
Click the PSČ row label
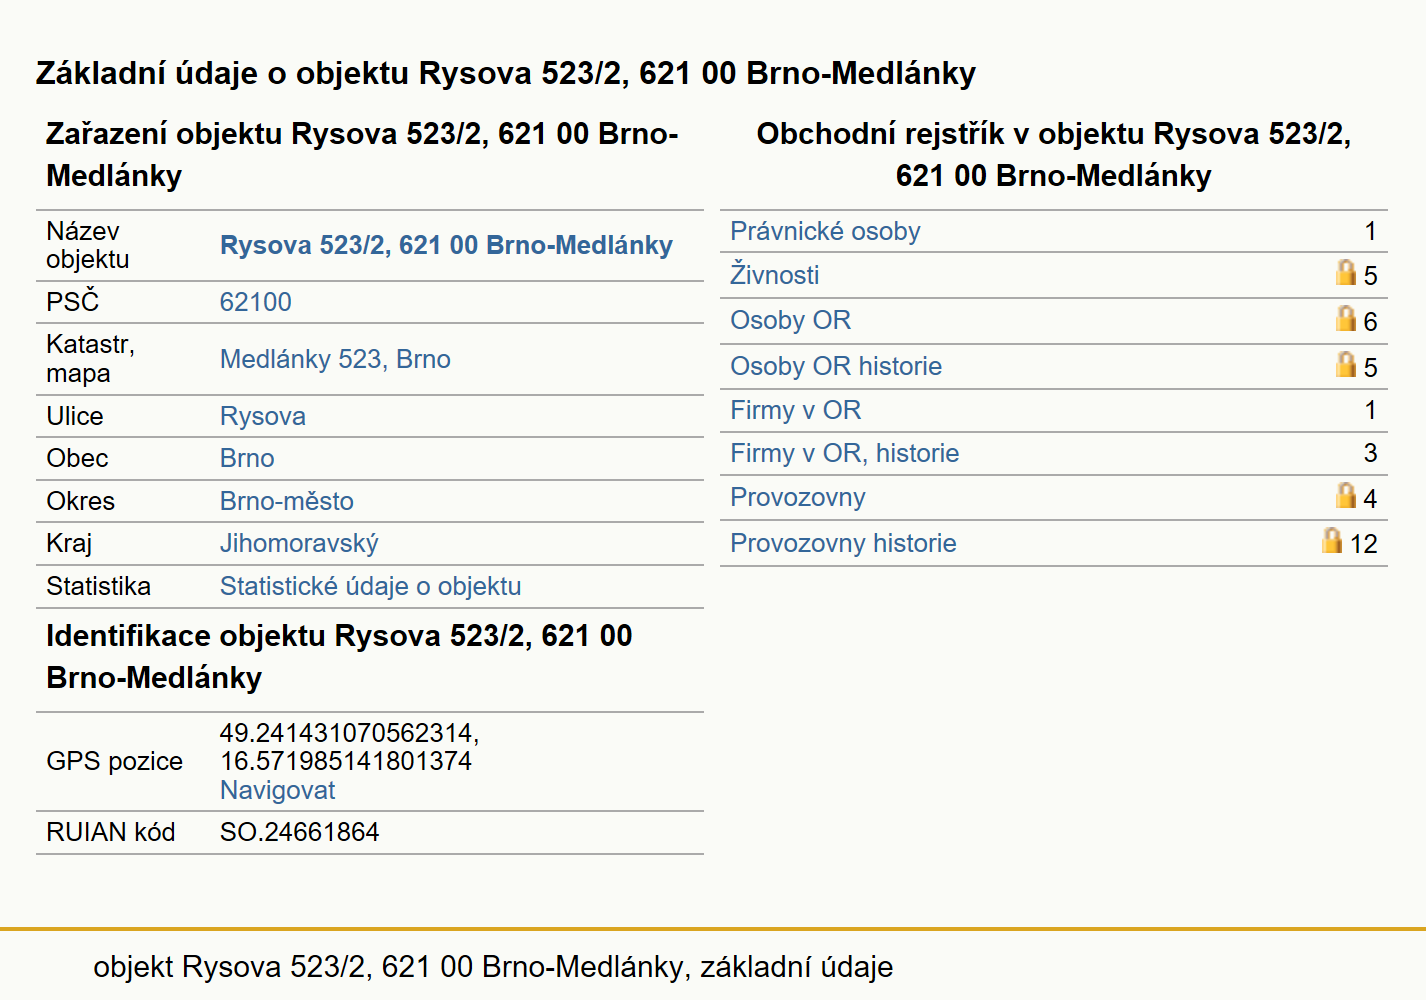72,301
